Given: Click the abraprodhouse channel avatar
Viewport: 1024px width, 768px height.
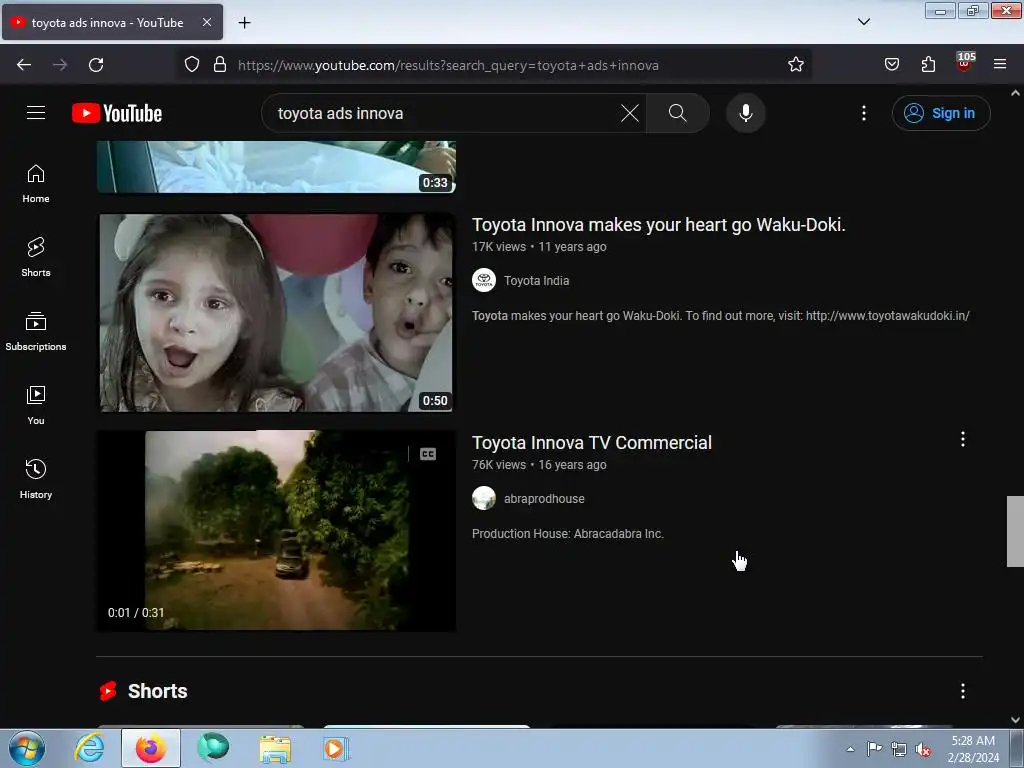Looking at the screenshot, I should (484, 498).
